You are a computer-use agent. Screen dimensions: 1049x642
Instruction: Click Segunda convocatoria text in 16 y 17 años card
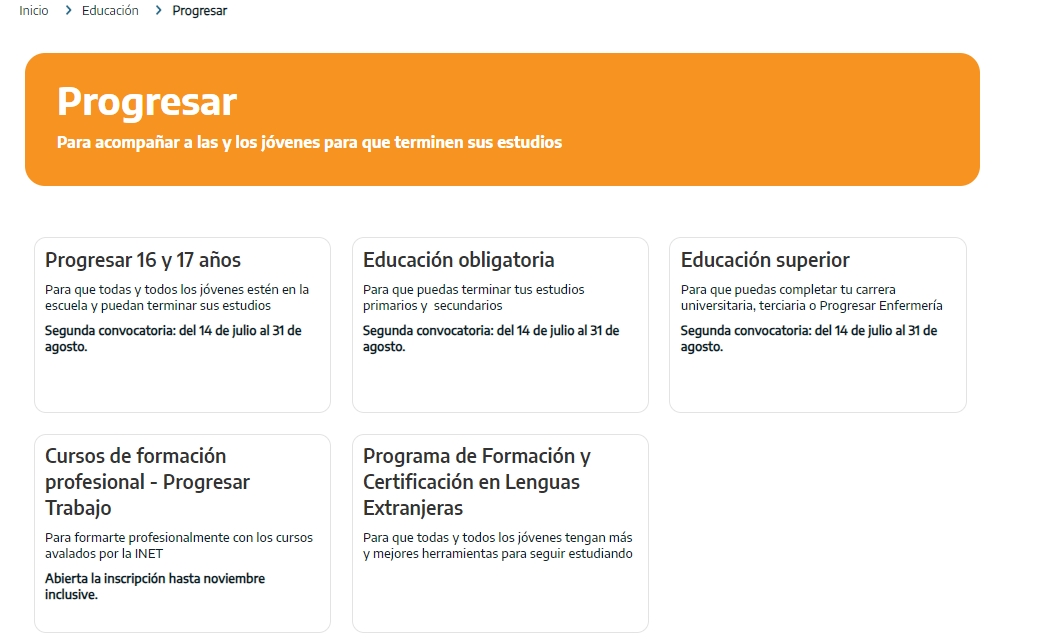pos(173,338)
